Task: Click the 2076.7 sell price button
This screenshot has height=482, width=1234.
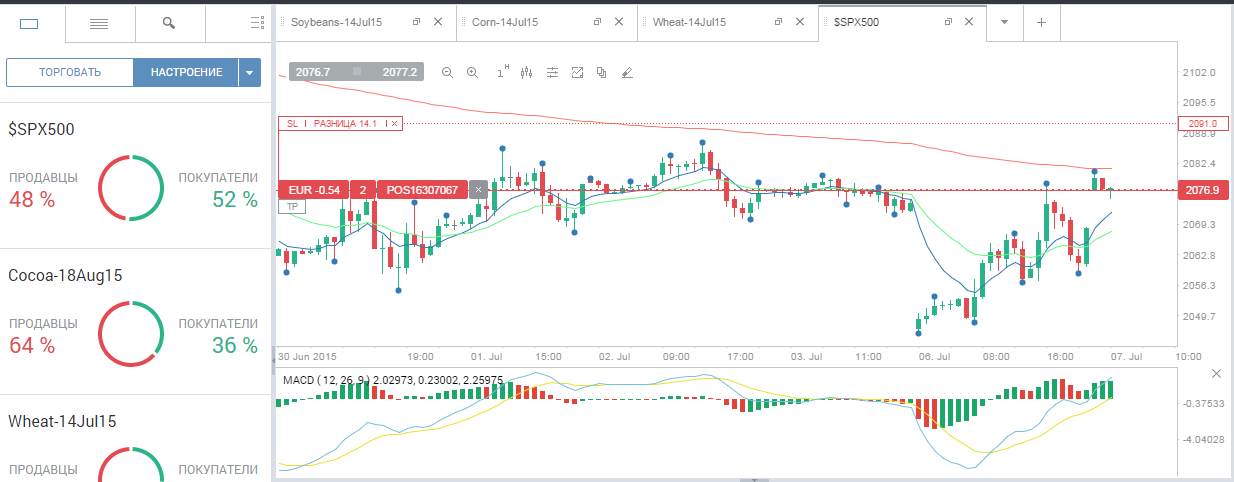Action: [x=315, y=72]
